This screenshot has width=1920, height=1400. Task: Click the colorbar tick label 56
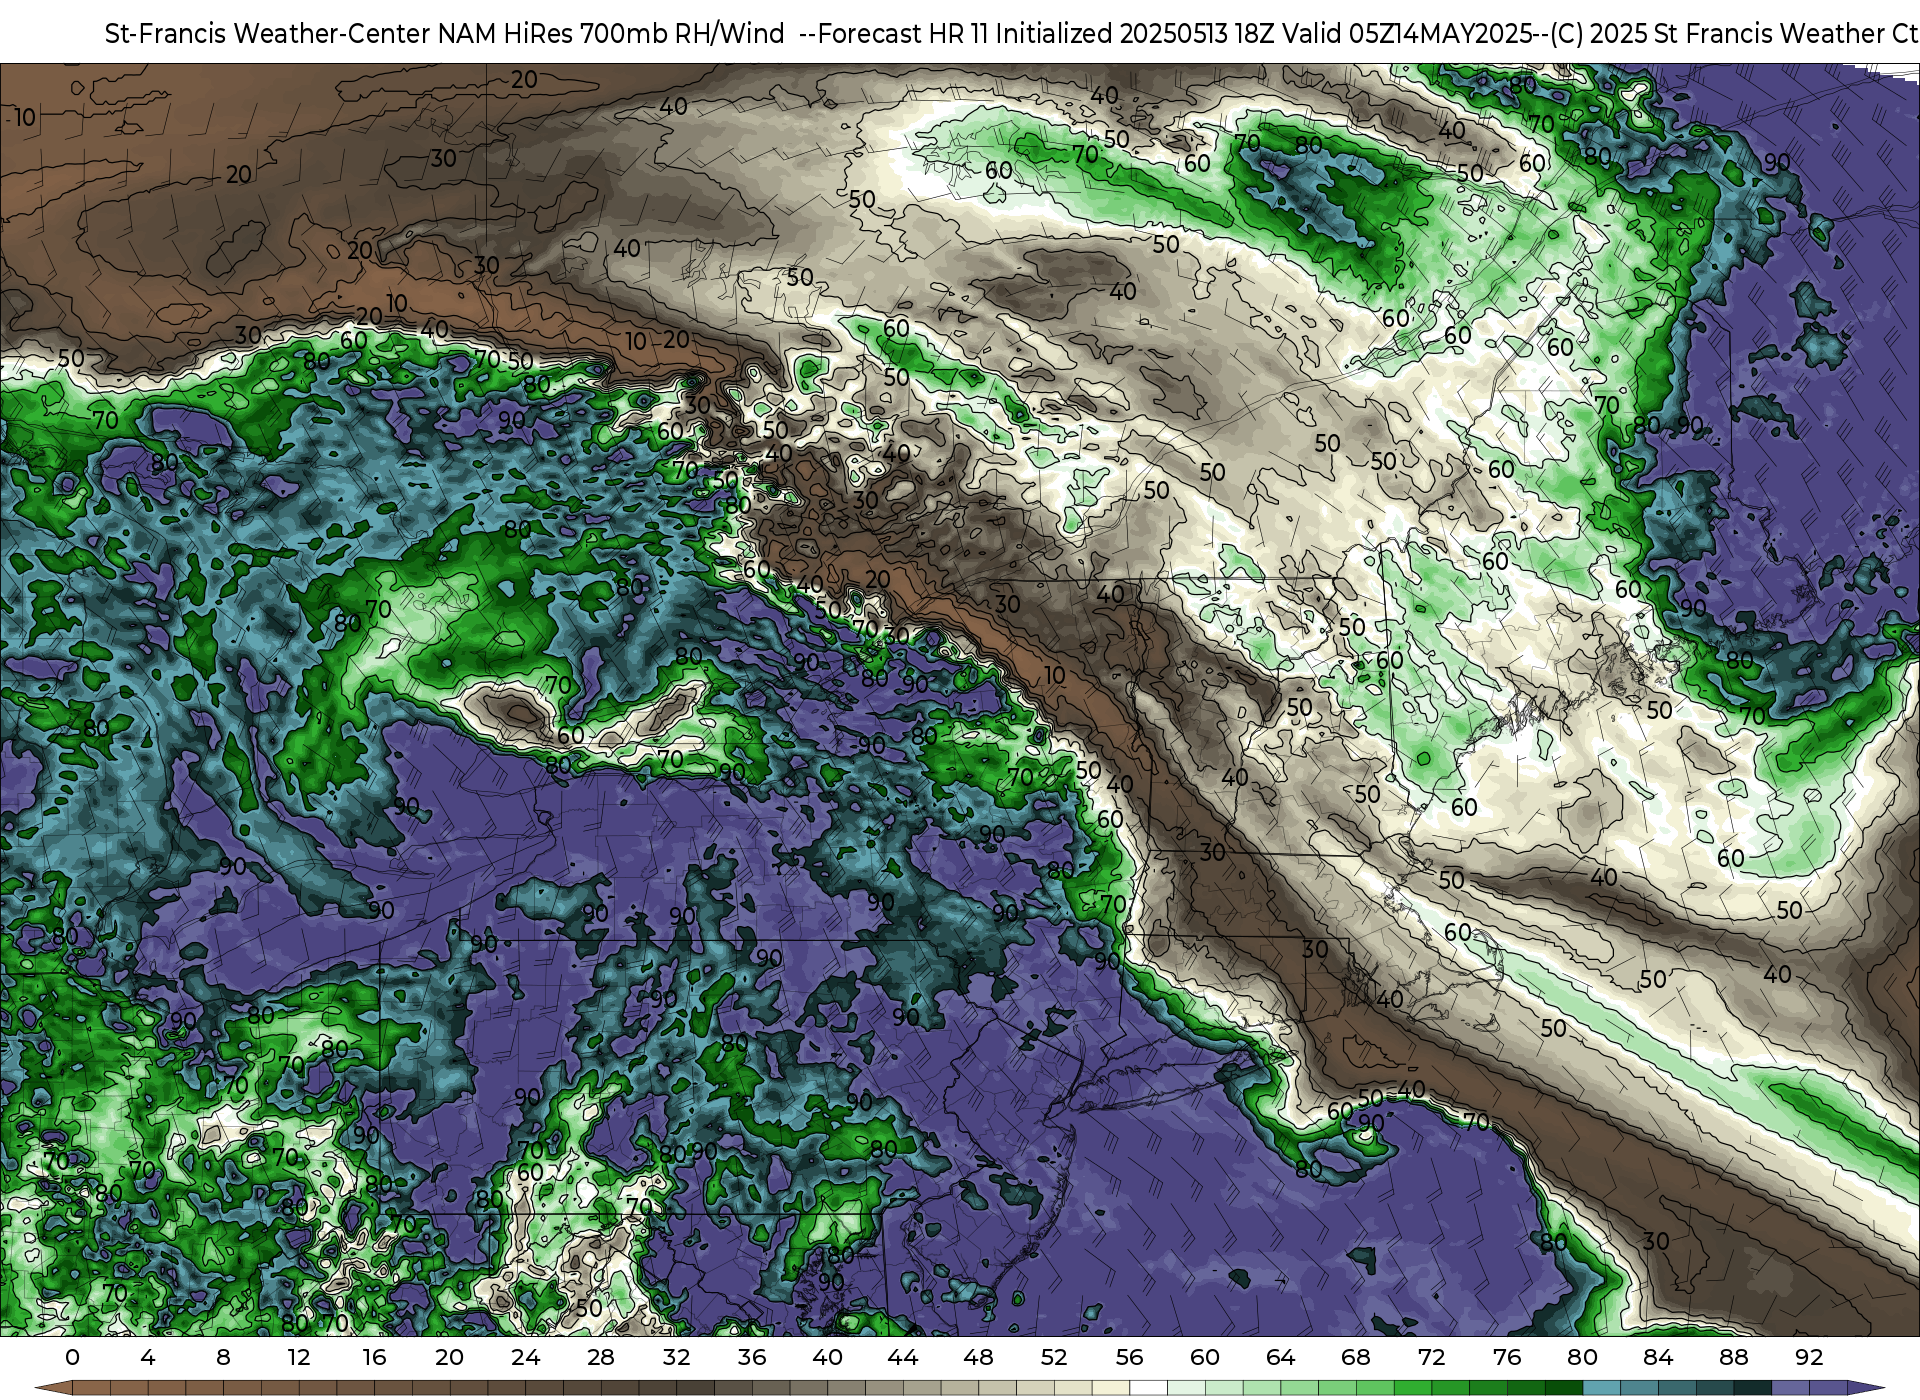coord(1130,1357)
